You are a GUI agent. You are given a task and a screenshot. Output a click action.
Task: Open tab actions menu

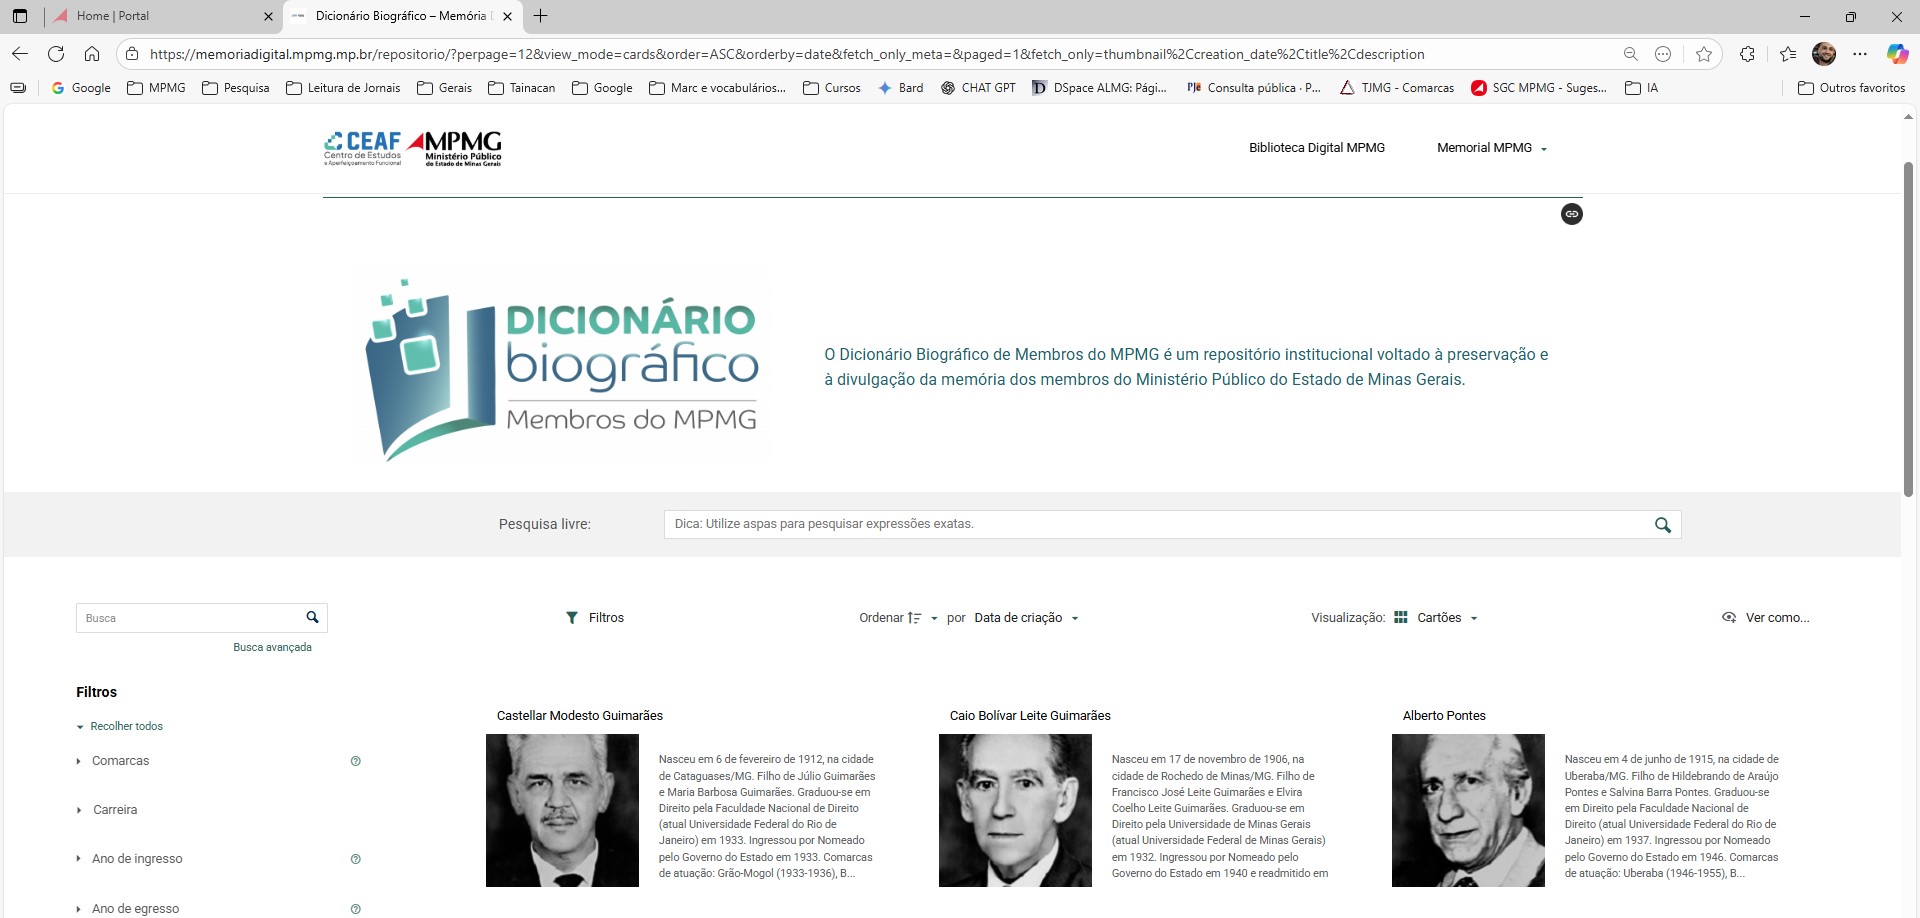tap(20, 16)
